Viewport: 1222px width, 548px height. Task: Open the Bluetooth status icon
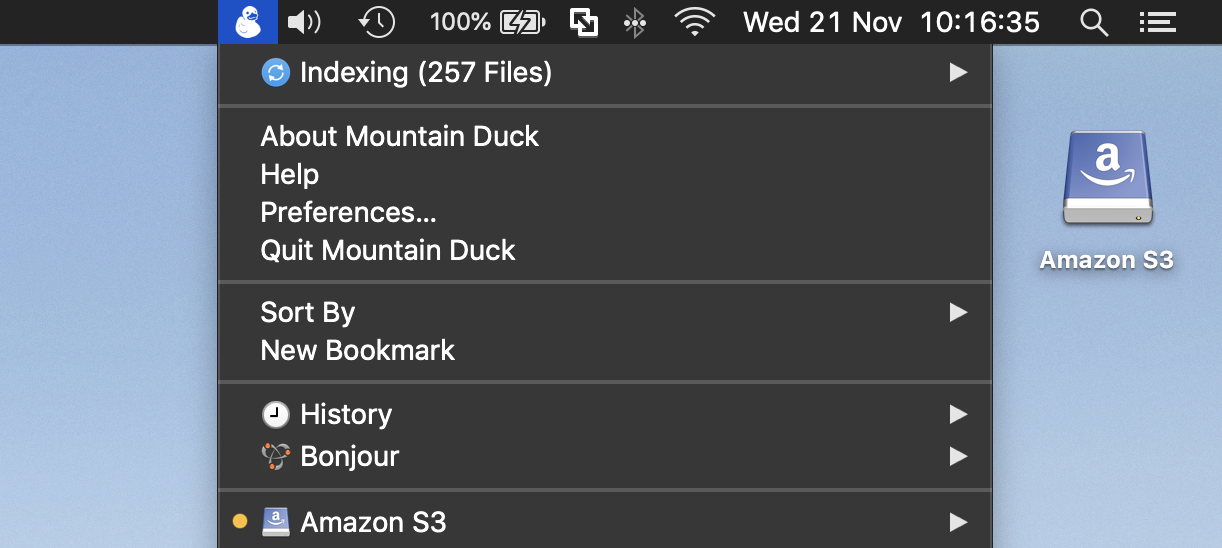click(x=634, y=22)
